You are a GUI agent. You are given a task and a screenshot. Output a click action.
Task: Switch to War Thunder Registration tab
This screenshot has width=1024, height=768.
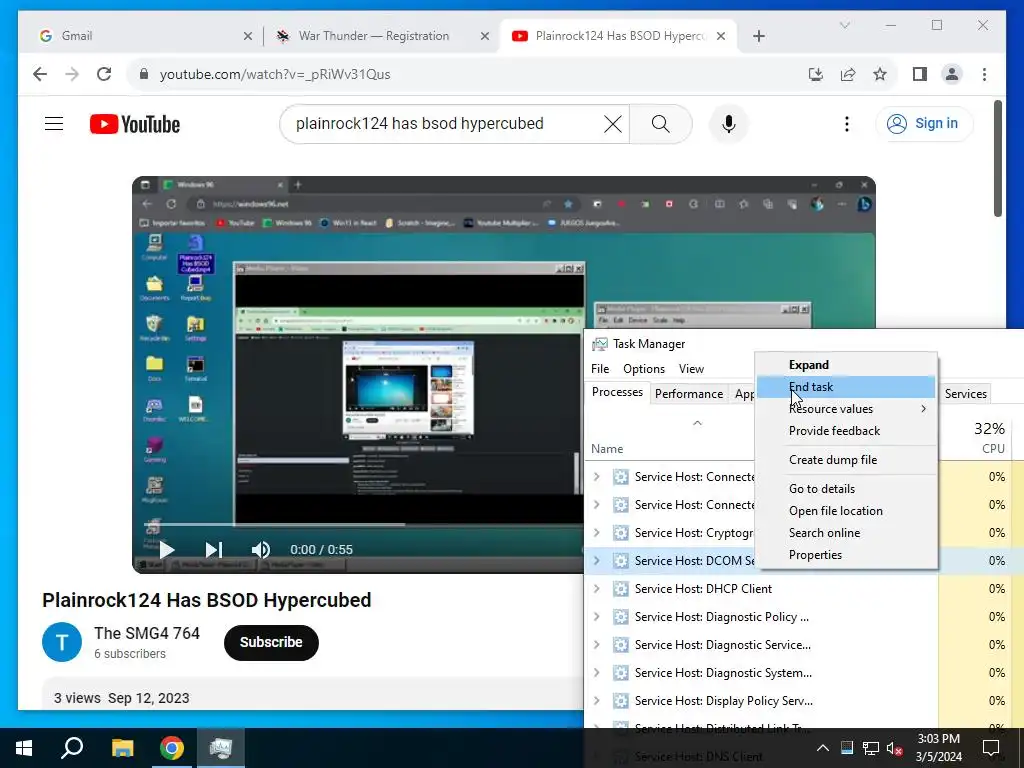point(381,36)
